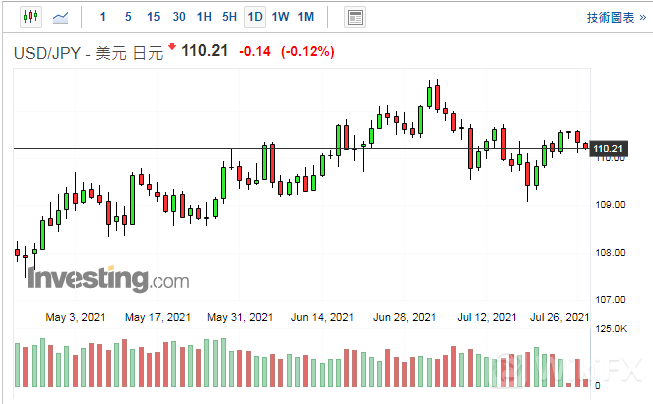Select the 1 minute timeframe
Image resolution: width=653 pixels, height=404 pixels.
point(103,17)
